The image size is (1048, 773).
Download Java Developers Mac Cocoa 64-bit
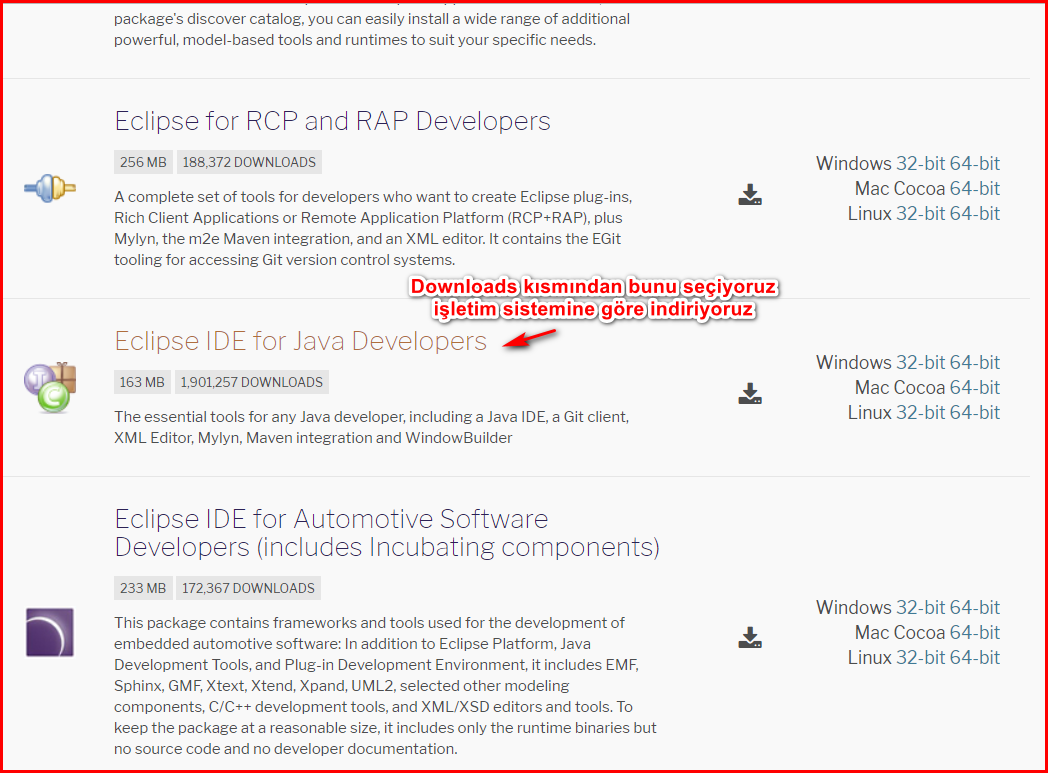click(974, 388)
